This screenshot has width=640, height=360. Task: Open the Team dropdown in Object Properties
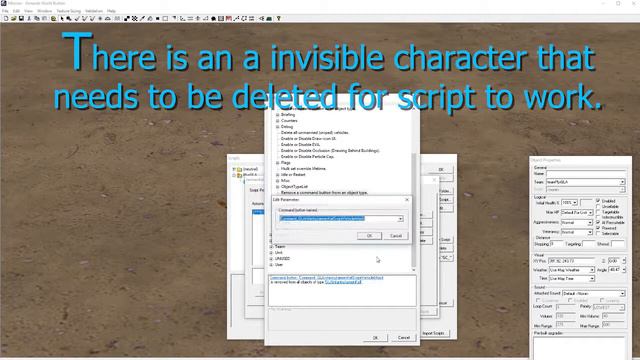tap(622, 182)
